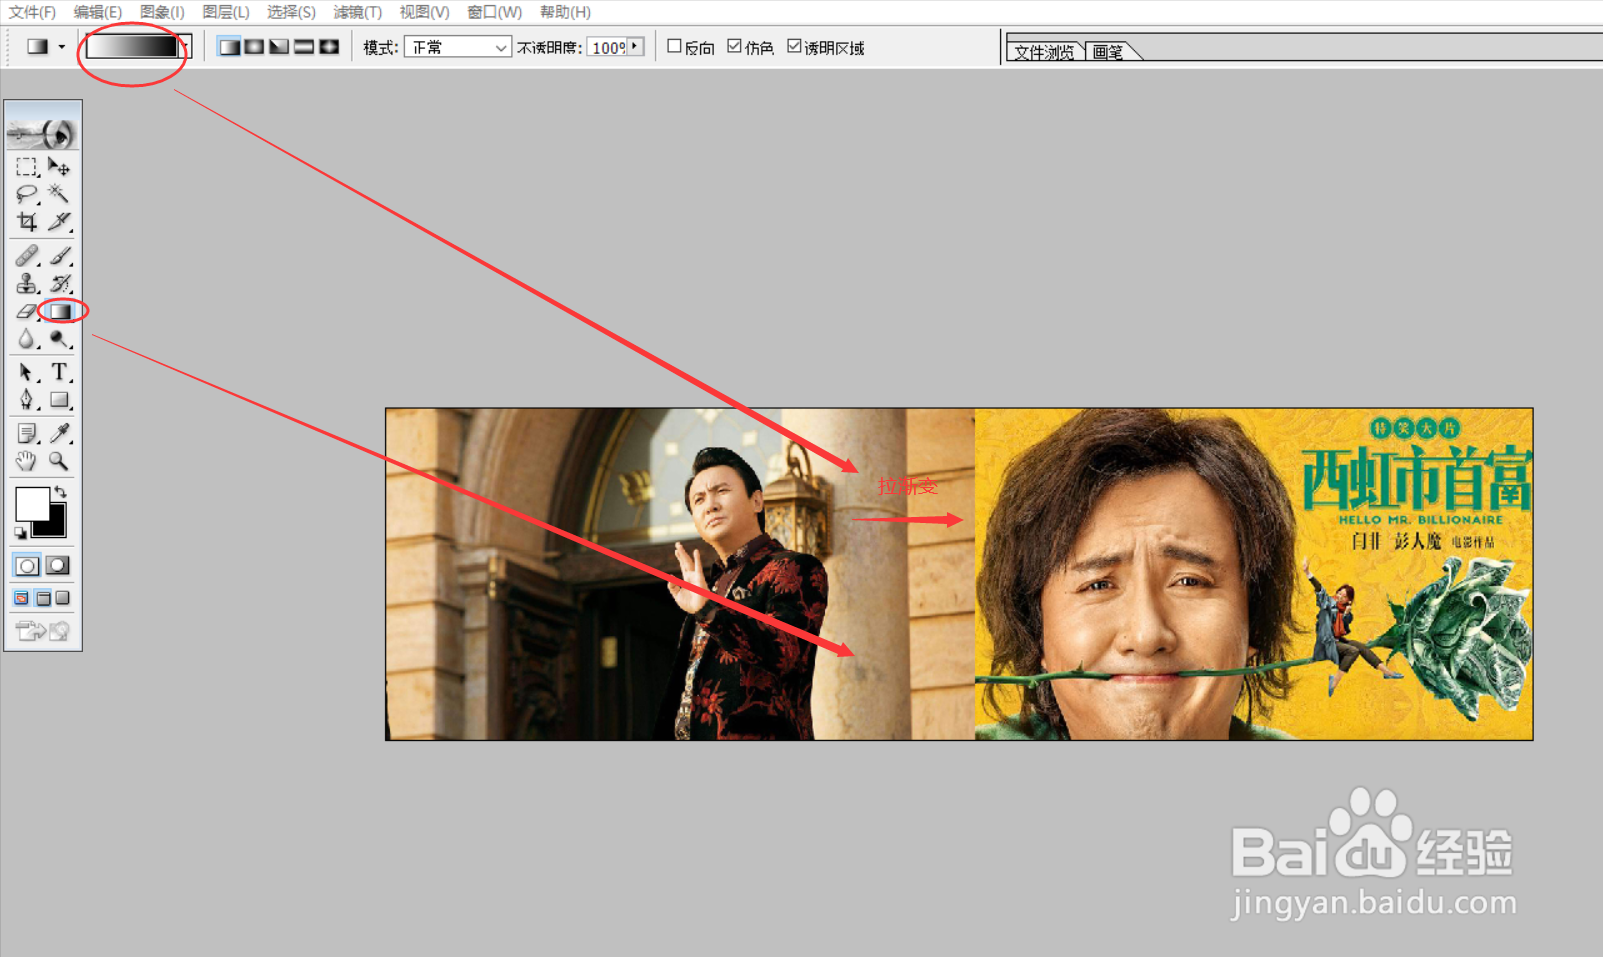Select the Zoom tool
The width and height of the screenshot is (1603, 957).
[59, 461]
